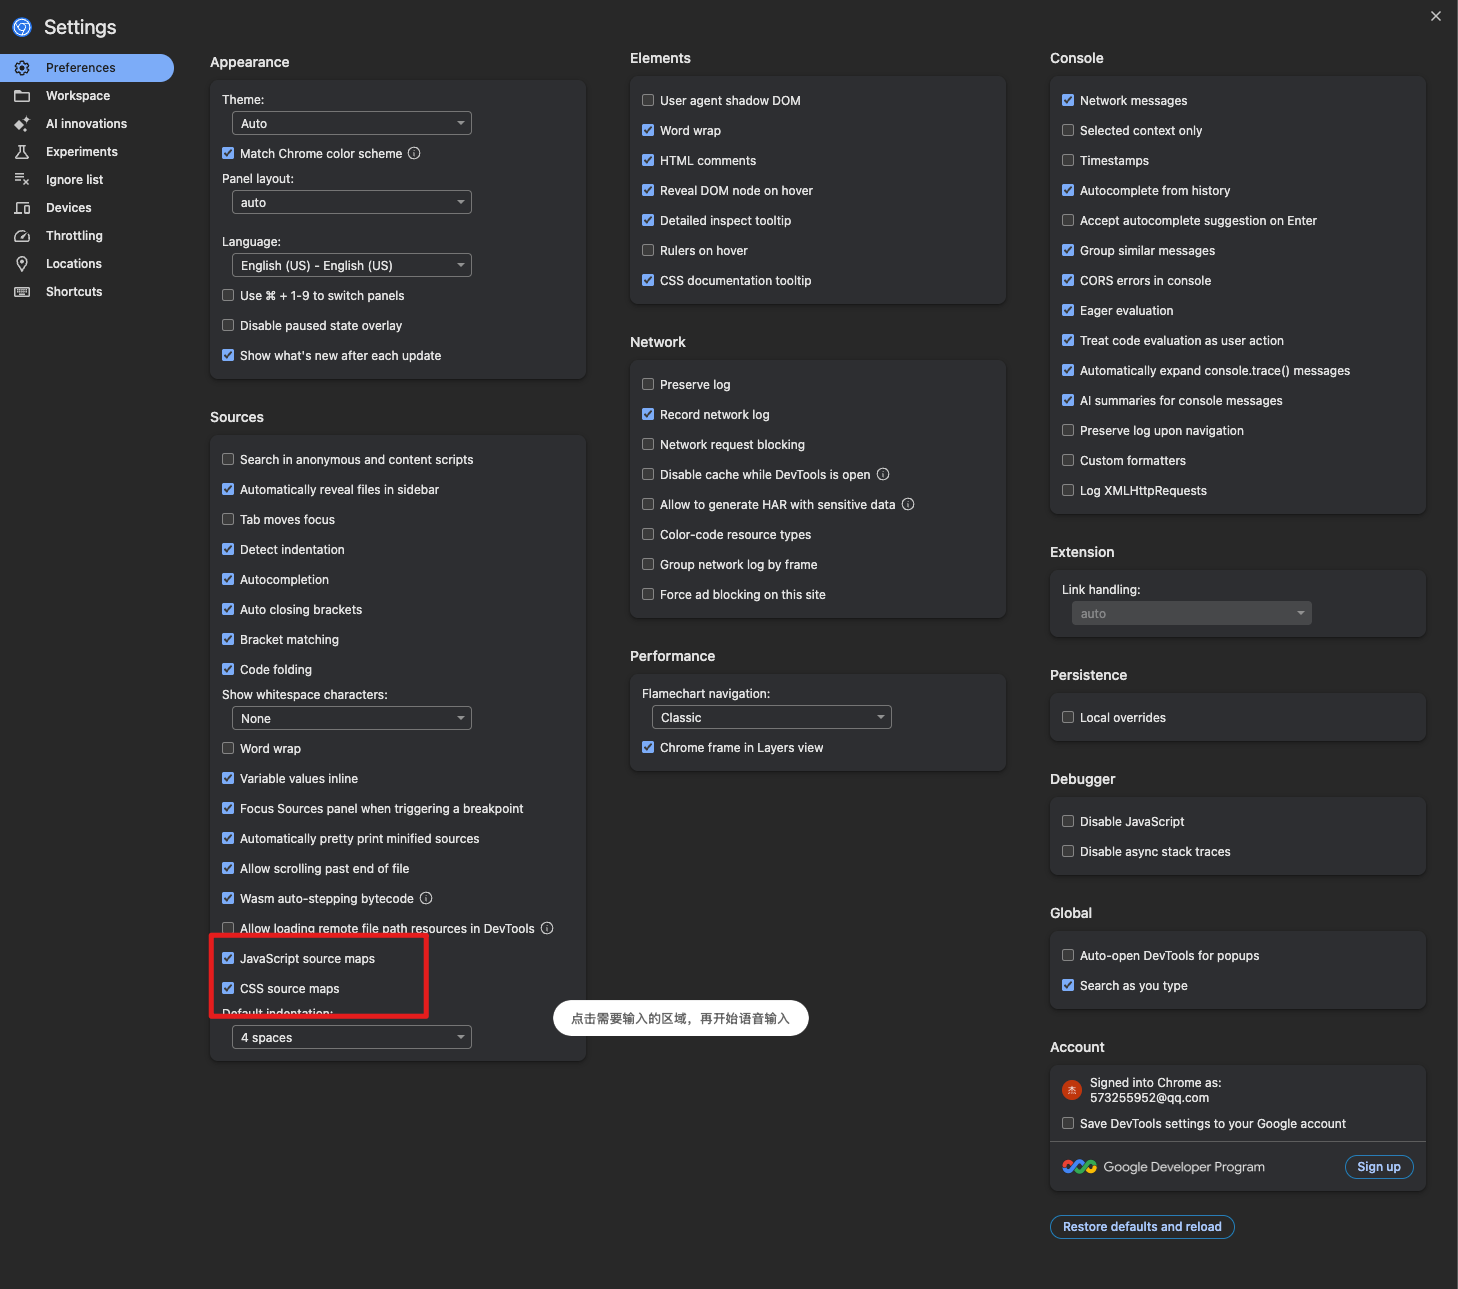
Task: Open the Ignore list settings tab
Action: point(74,180)
